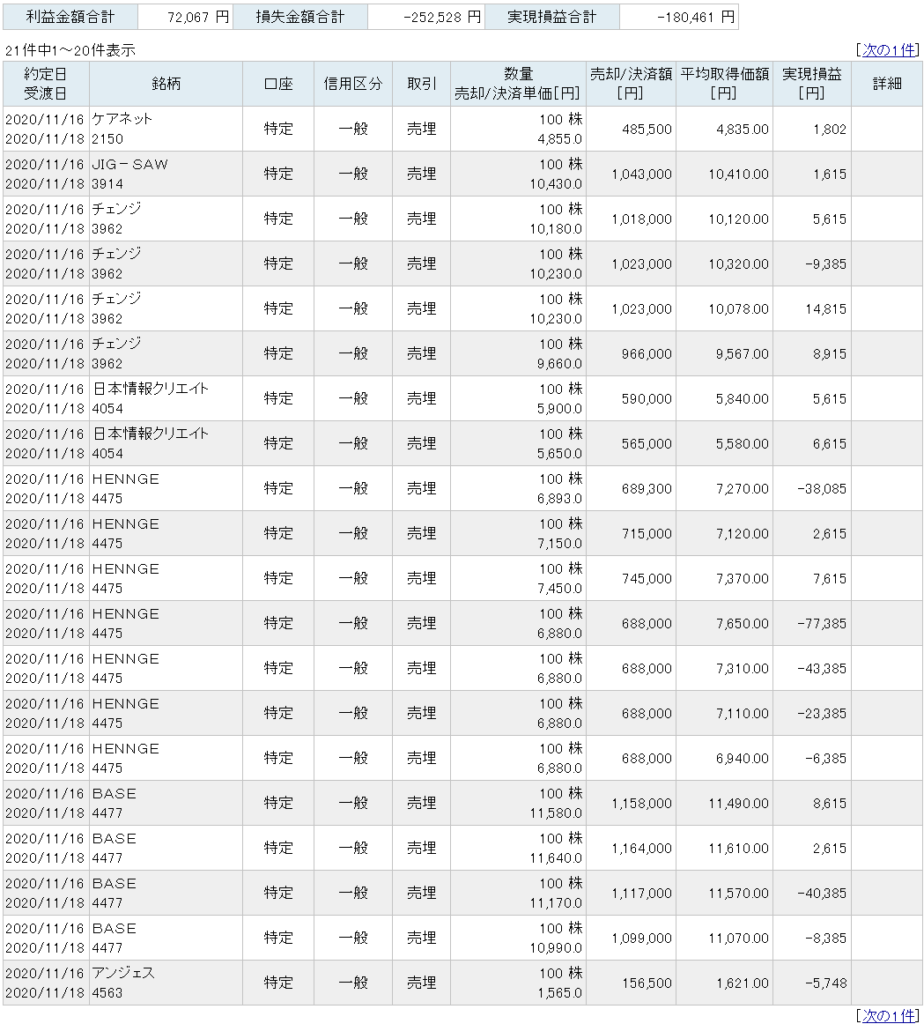Click the -180,461 円 realized total value
Viewport: 924px width, 1024px height.
tap(695, 17)
